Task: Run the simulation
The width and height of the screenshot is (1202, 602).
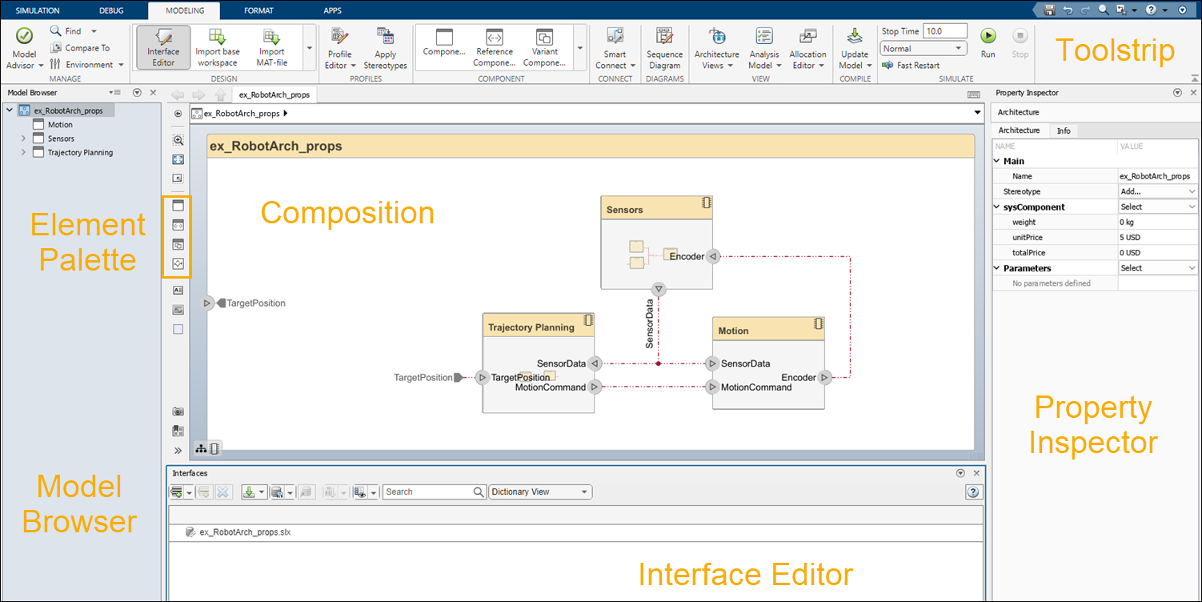Action: tap(988, 42)
